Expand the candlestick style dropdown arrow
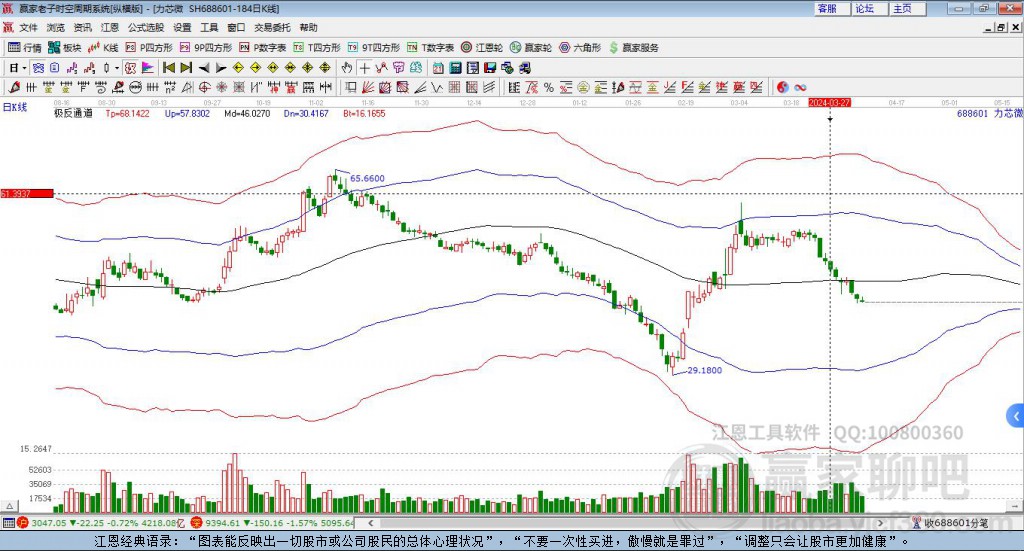The height and width of the screenshot is (551, 1024). [x=117, y=68]
